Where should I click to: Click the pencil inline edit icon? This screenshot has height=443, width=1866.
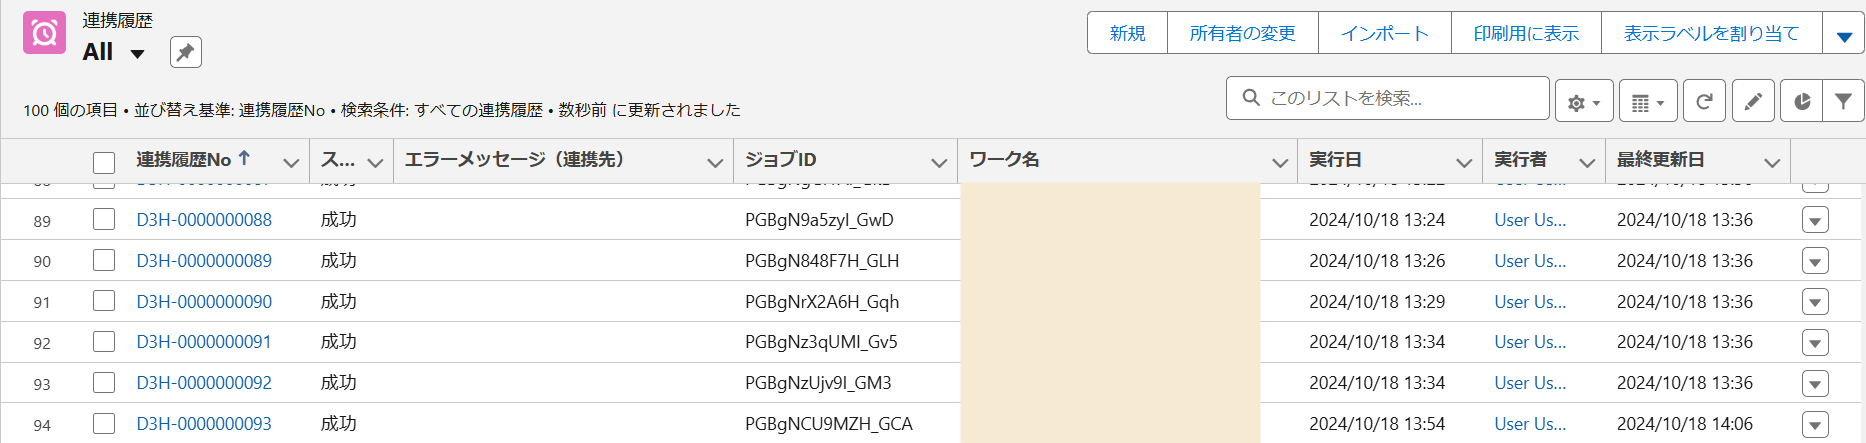[x=1753, y=101]
